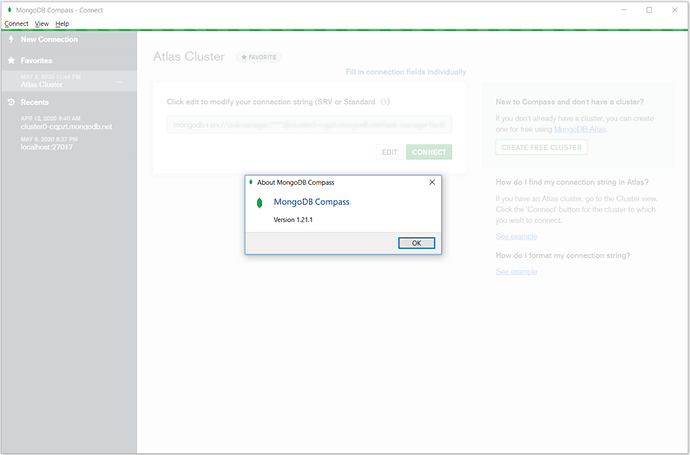690x455 pixels.
Task: Click the MongoDB leaf logo in About dialog
Action: 260,203
